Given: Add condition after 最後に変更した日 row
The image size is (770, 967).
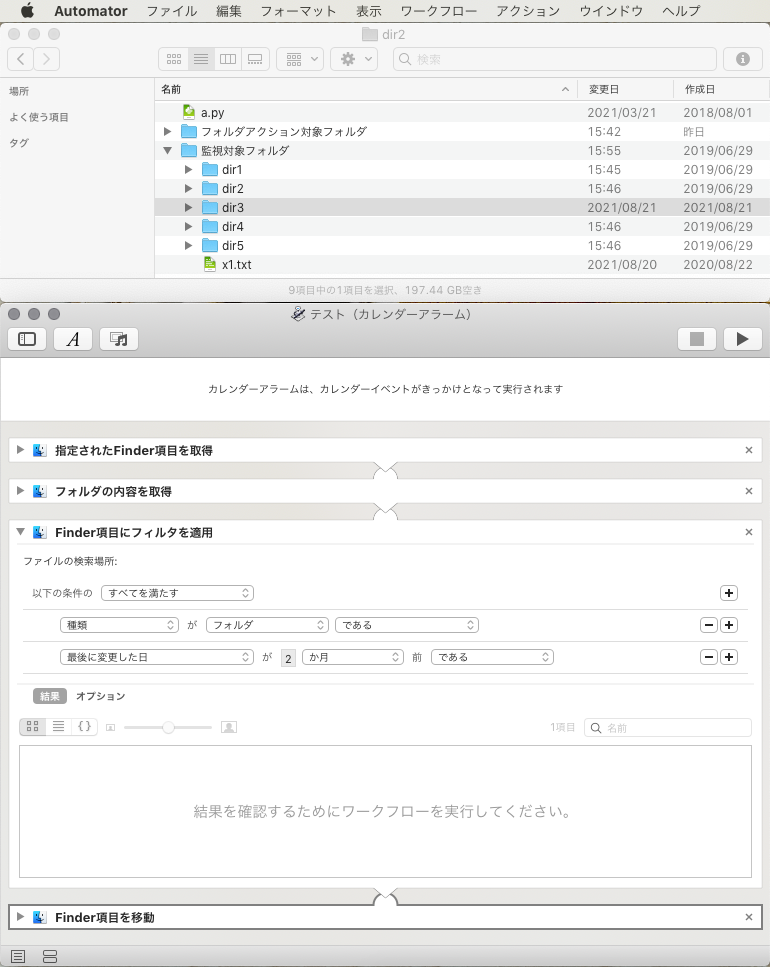Looking at the screenshot, I should pyautogui.click(x=729, y=657).
